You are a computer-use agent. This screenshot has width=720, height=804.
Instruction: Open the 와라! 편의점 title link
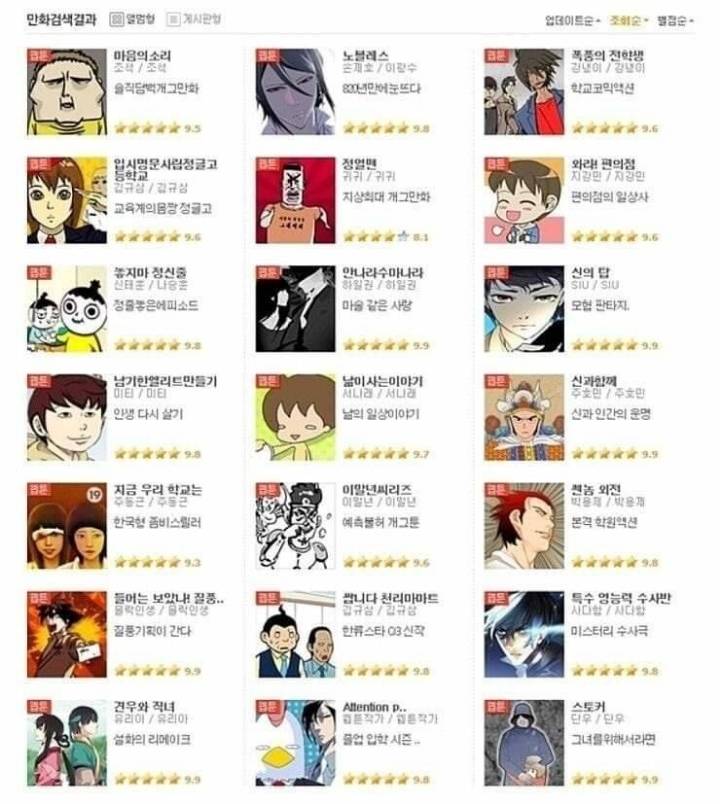pos(603,164)
